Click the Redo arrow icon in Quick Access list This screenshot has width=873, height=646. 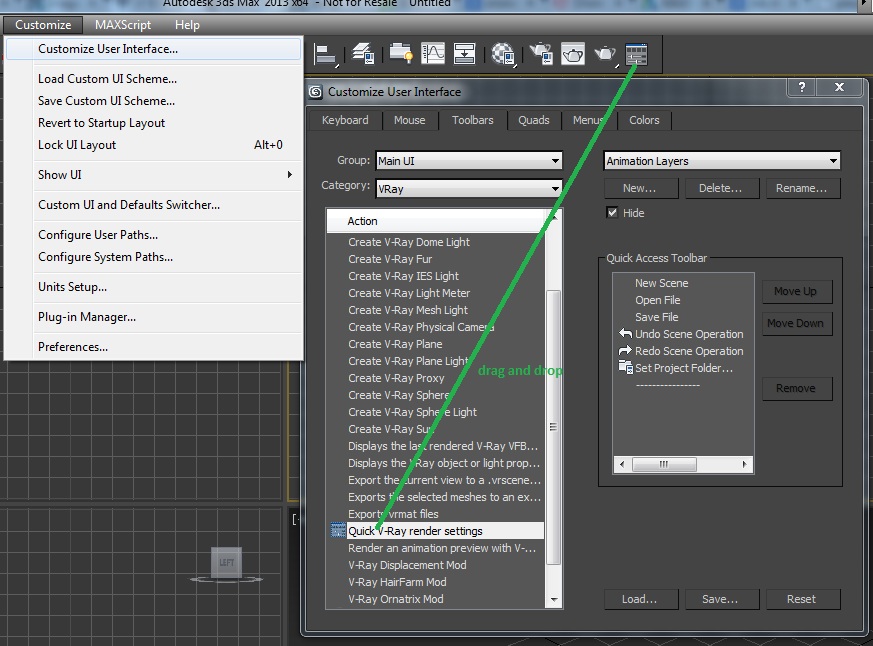[625, 351]
